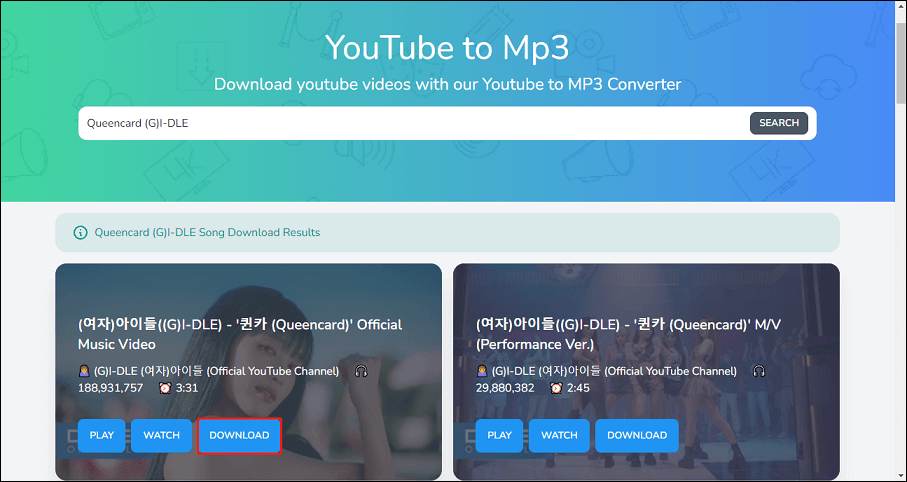This screenshot has width=907, height=482.
Task: Click the view count 29,880,382
Action: tap(505, 388)
